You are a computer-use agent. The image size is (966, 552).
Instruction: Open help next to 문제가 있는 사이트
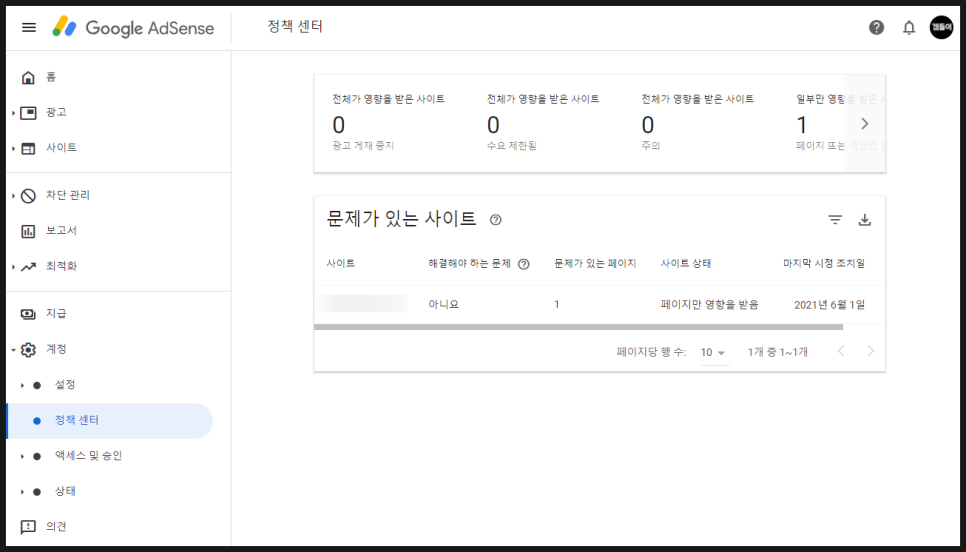coord(495,219)
